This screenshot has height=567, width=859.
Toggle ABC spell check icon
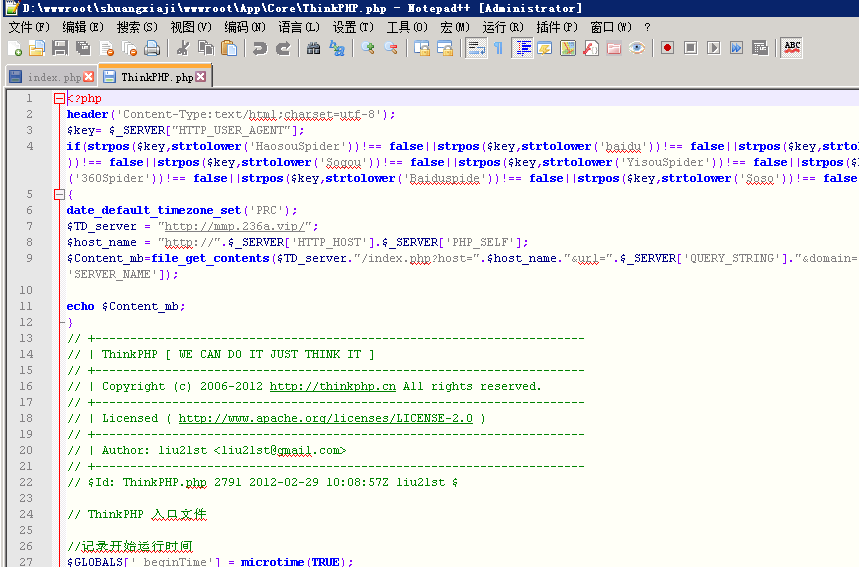tap(792, 47)
